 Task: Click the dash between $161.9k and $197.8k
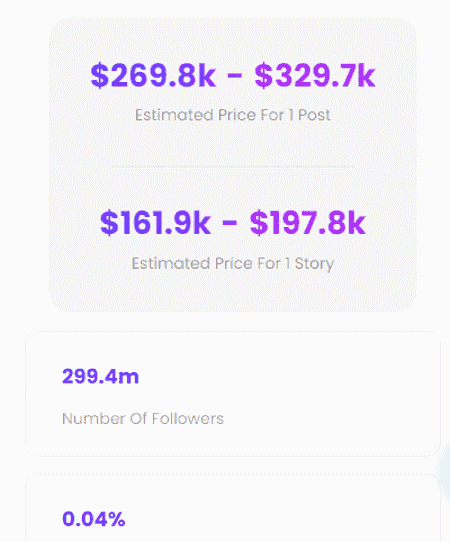pyautogui.click(x=230, y=224)
